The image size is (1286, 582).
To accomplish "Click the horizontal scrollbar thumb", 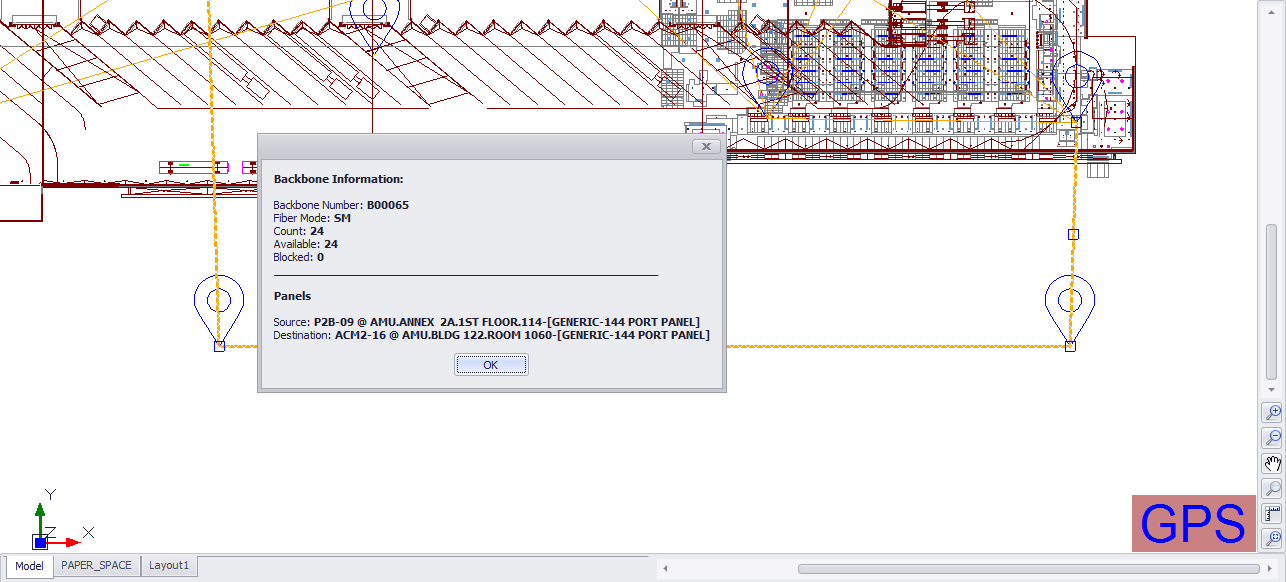I will (x=1028, y=568).
